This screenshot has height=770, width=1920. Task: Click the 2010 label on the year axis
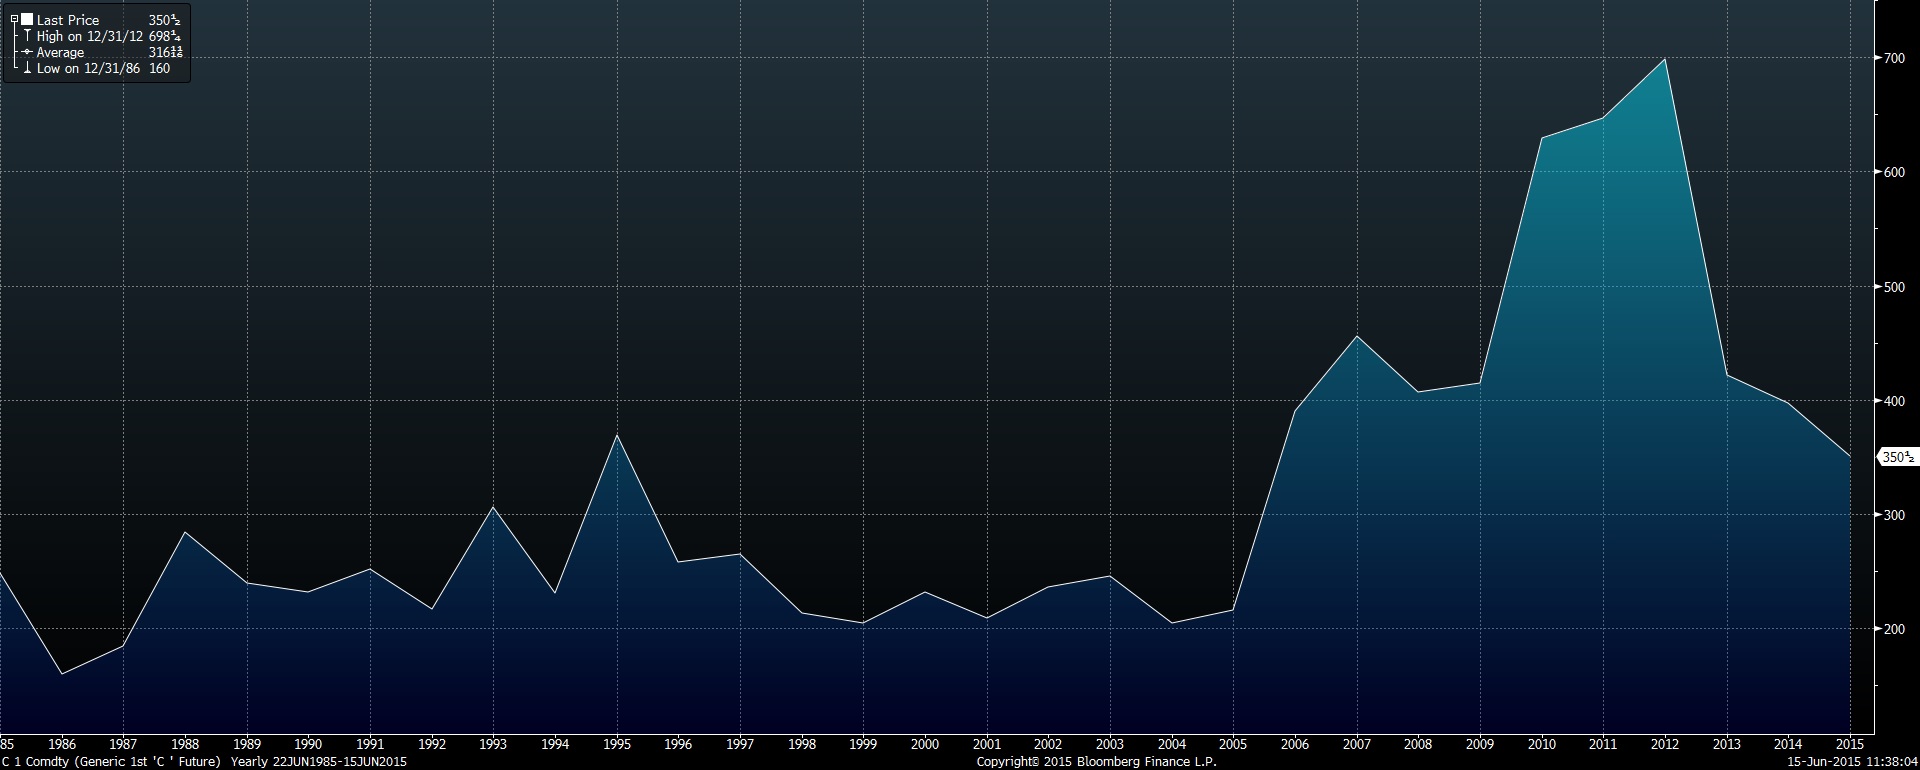click(x=1541, y=744)
